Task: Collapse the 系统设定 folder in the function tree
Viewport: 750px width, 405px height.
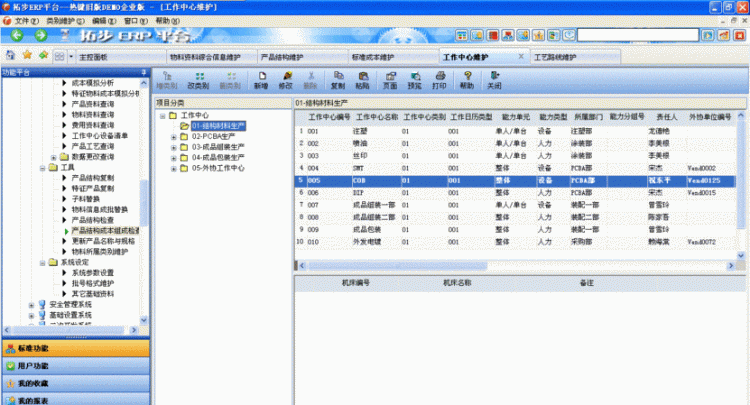Action: pos(42,263)
